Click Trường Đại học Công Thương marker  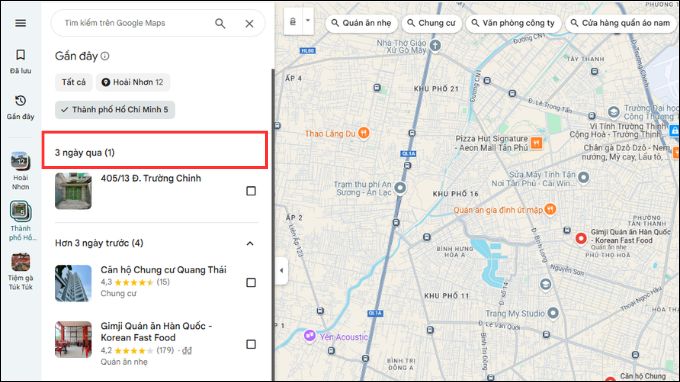613,112
